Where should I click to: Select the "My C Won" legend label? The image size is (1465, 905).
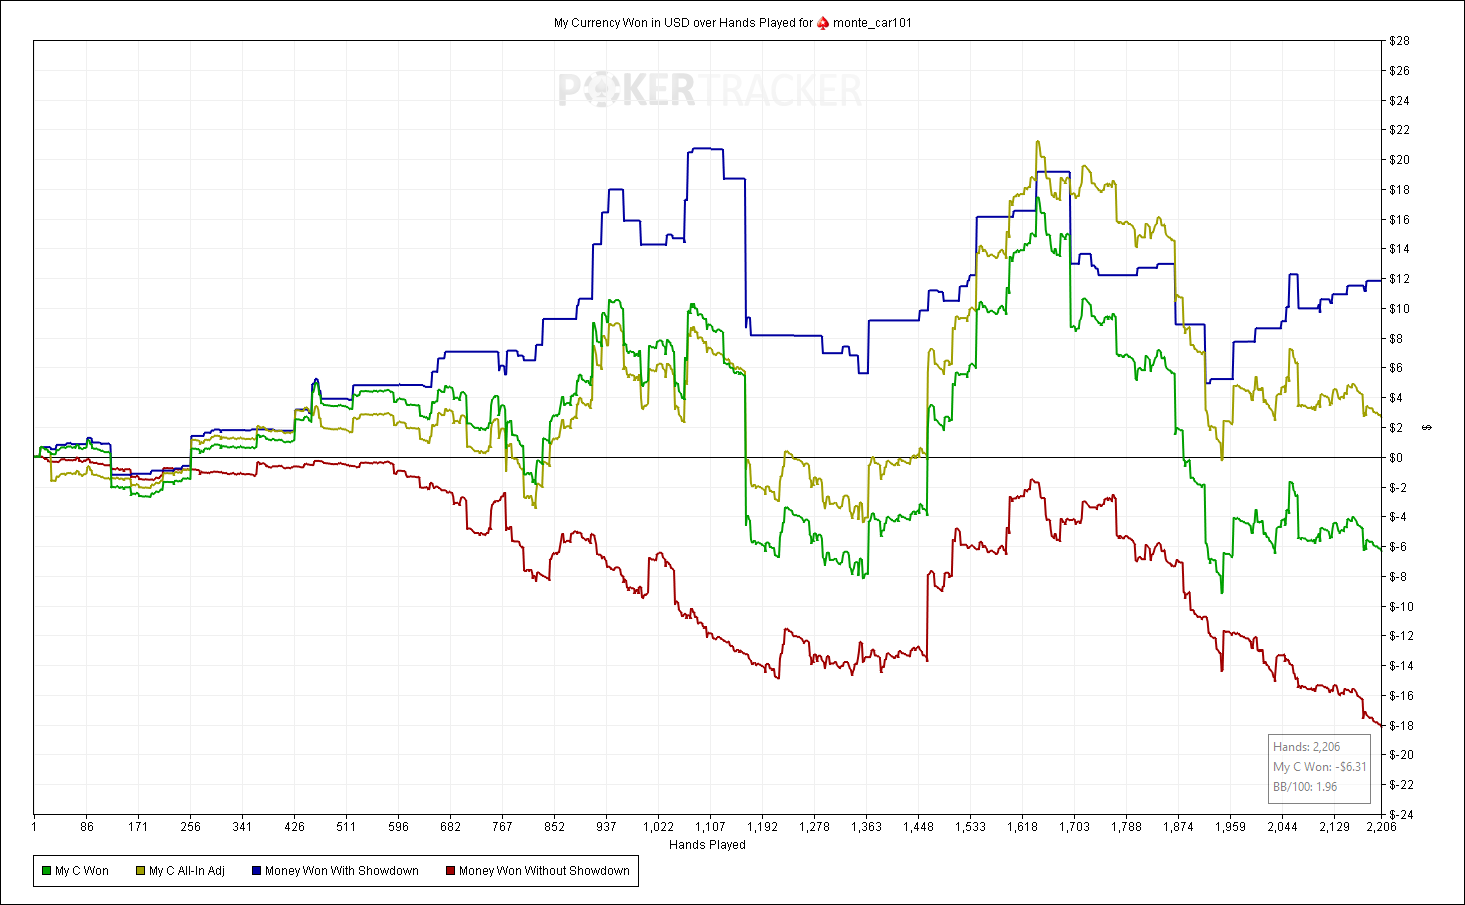82,871
